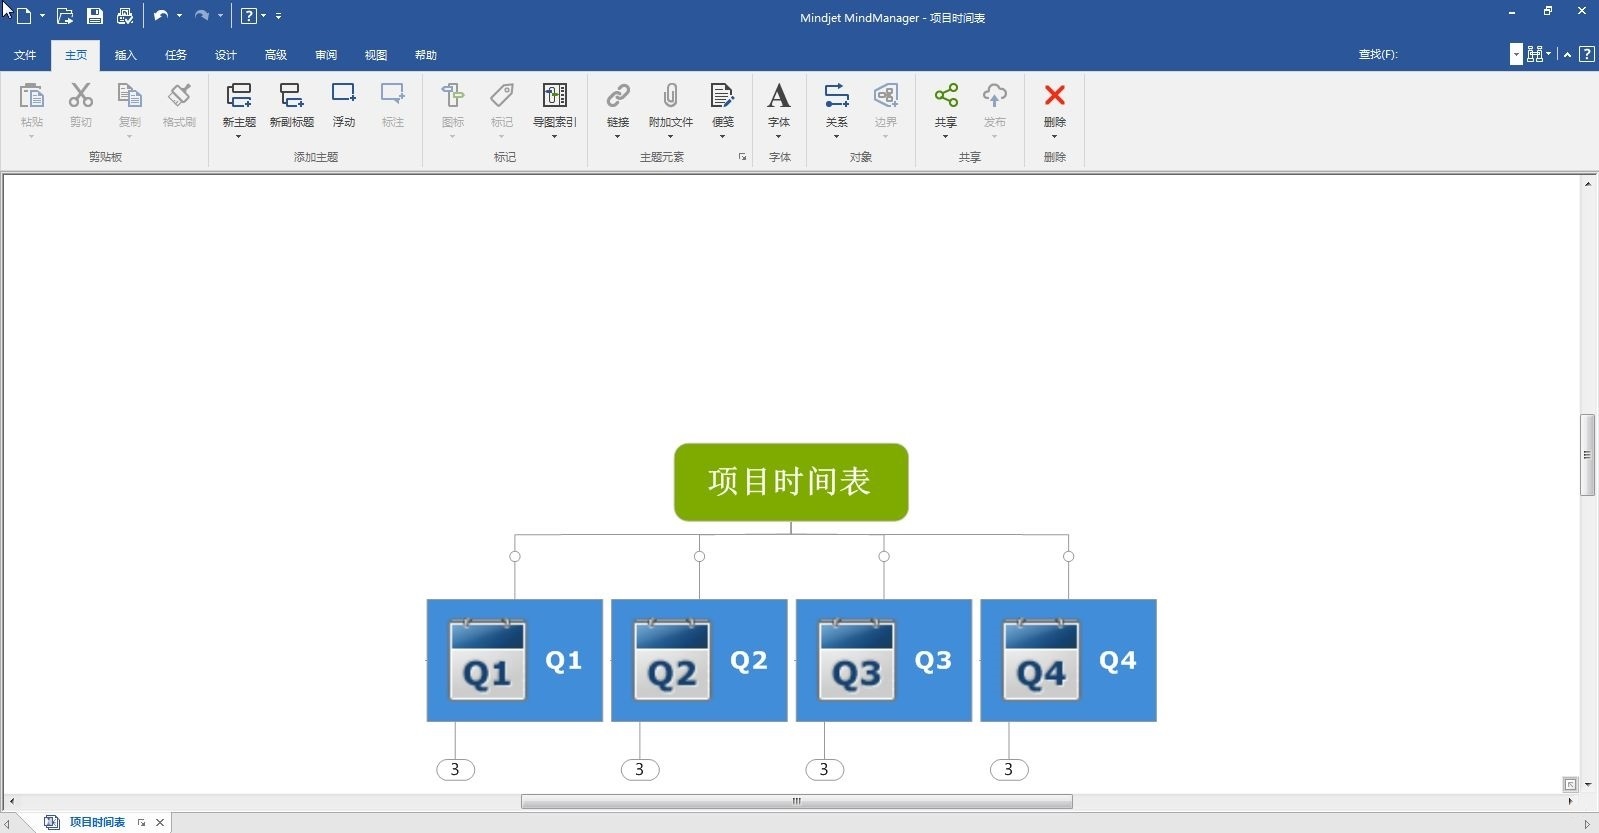Create a new map with the blank page icon
The height and width of the screenshot is (833, 1599).
tap(24, 16)
